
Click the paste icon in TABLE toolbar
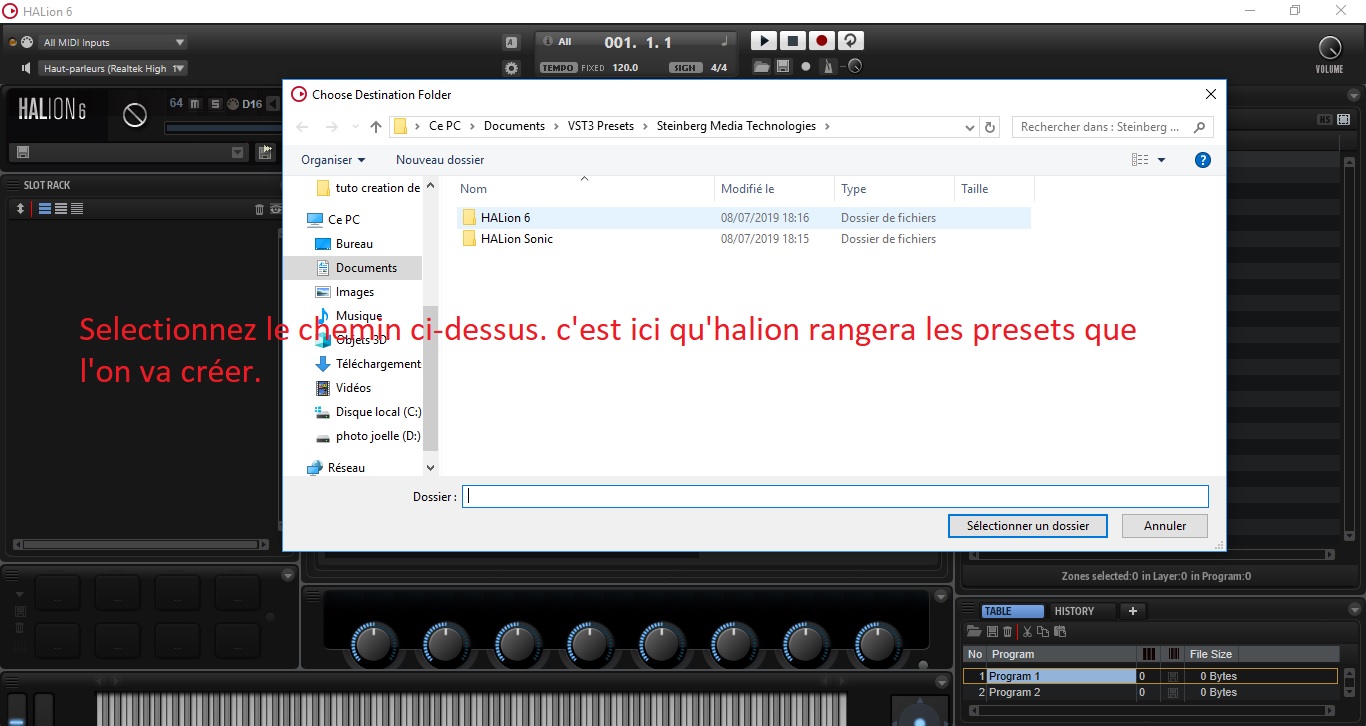(x=1060, y=631)
